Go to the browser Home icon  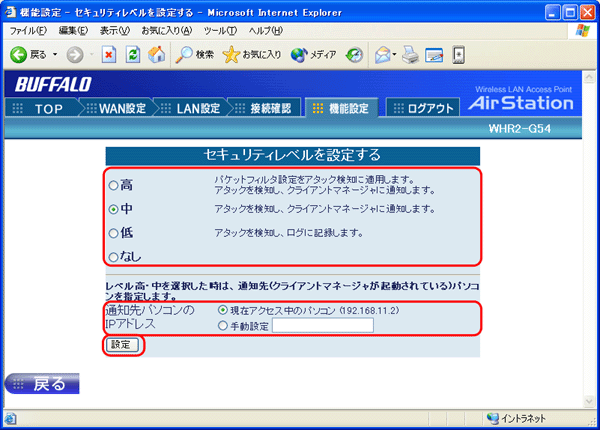156,55
